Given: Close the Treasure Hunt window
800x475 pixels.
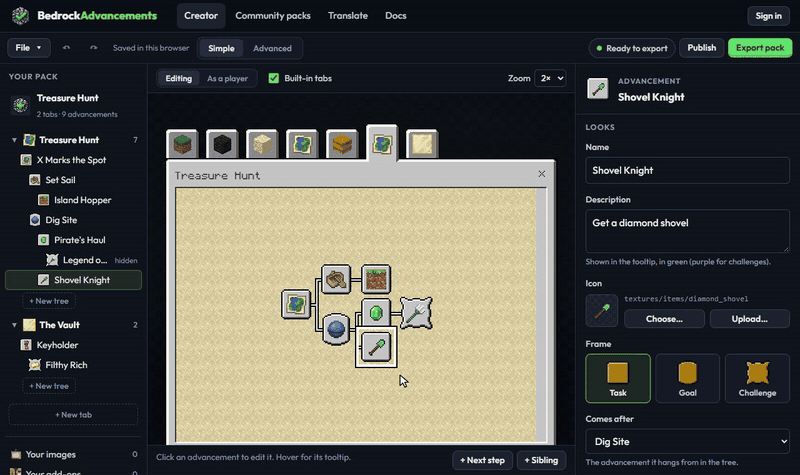Looking at the screenshot, I should click(541, 174).
